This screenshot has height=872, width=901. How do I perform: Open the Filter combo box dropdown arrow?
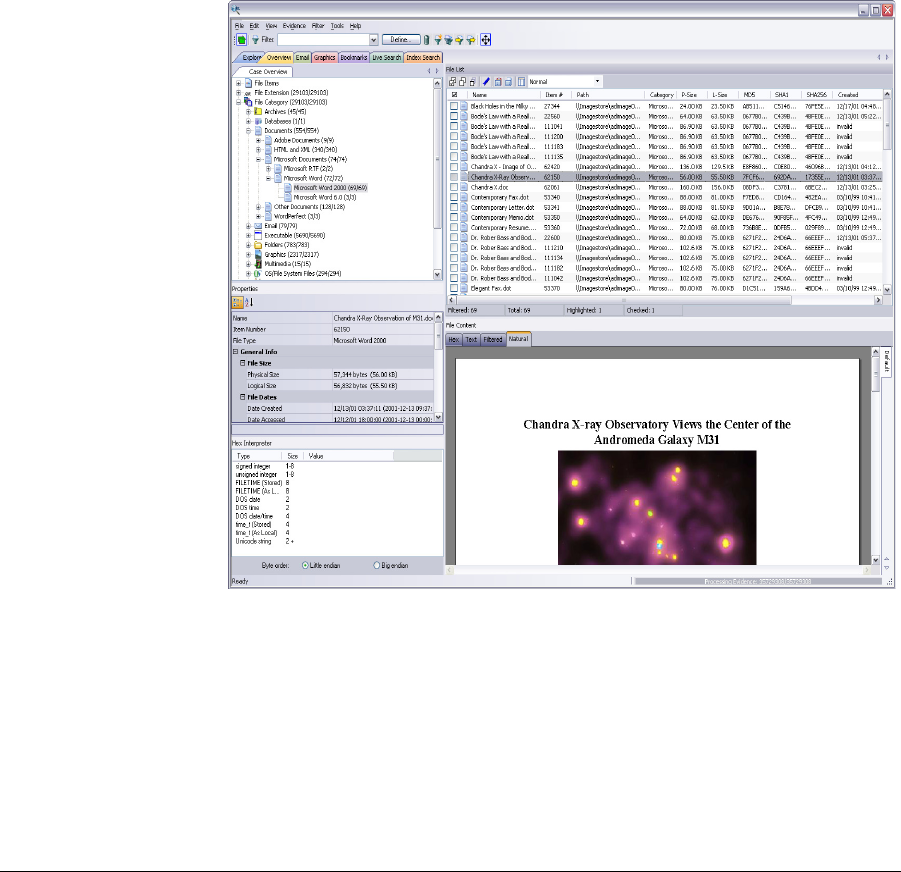[x=374, y=40]
